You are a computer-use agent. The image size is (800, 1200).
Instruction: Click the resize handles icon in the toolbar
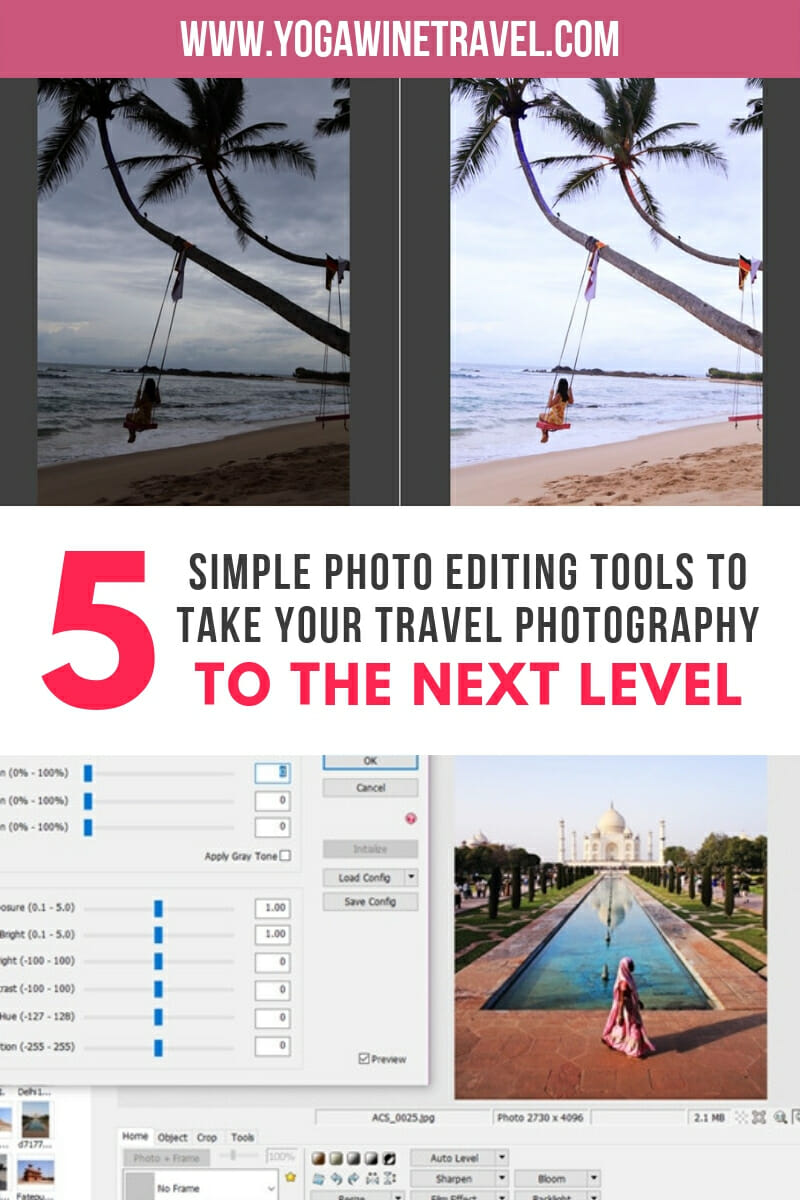(390, 1177)
